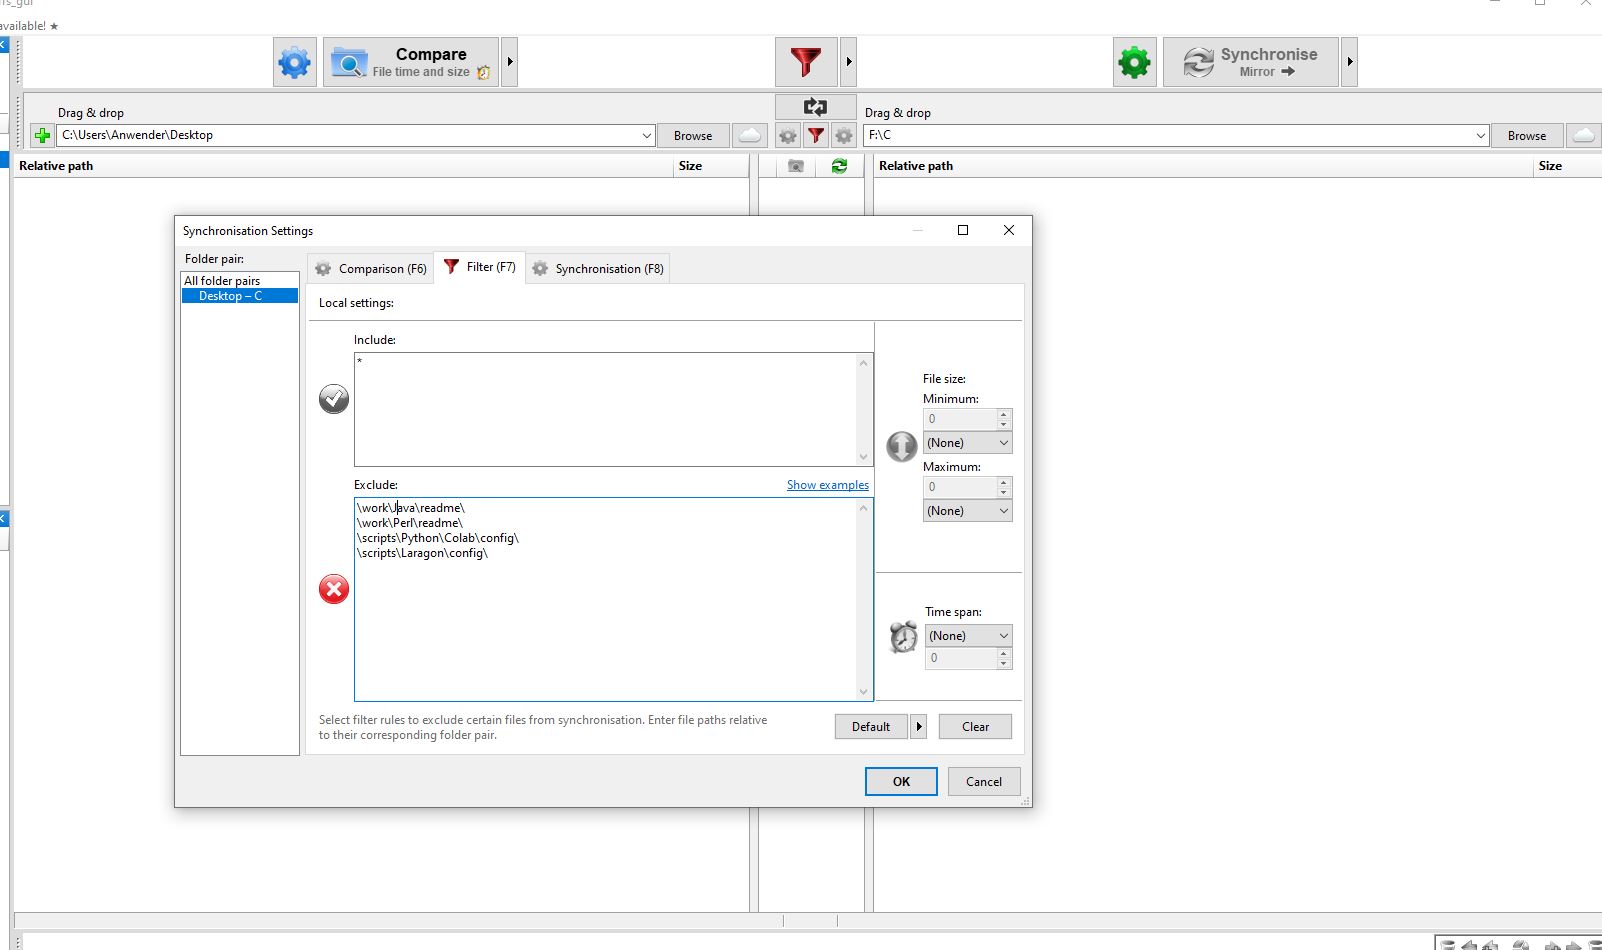Swap left and right sides
1602x950 pixels.
(816, 107)
